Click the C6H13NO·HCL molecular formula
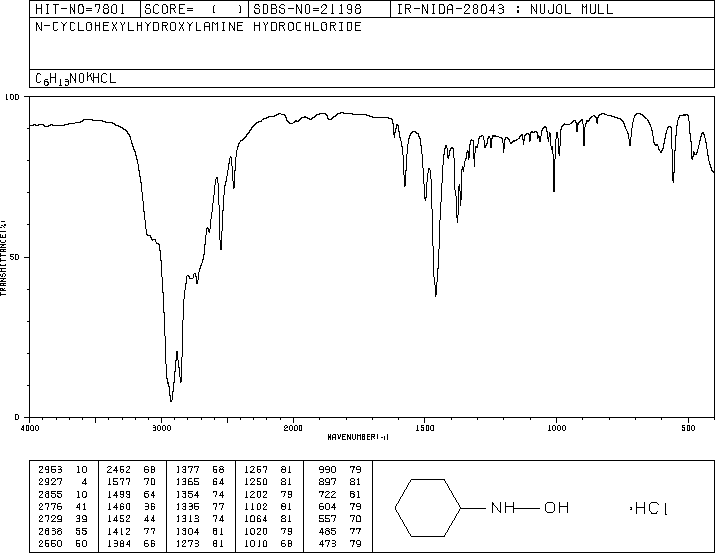Screen dimensions: 715x553 (x=76, y=79)
